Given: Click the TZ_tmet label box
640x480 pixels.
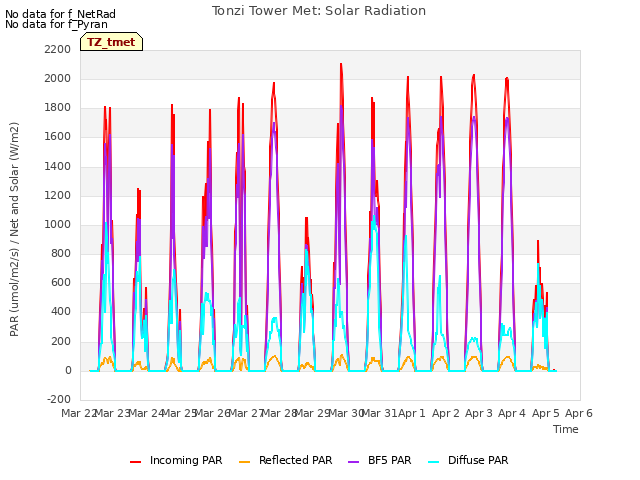Looking at the screenshot, I should pos(111,42).
